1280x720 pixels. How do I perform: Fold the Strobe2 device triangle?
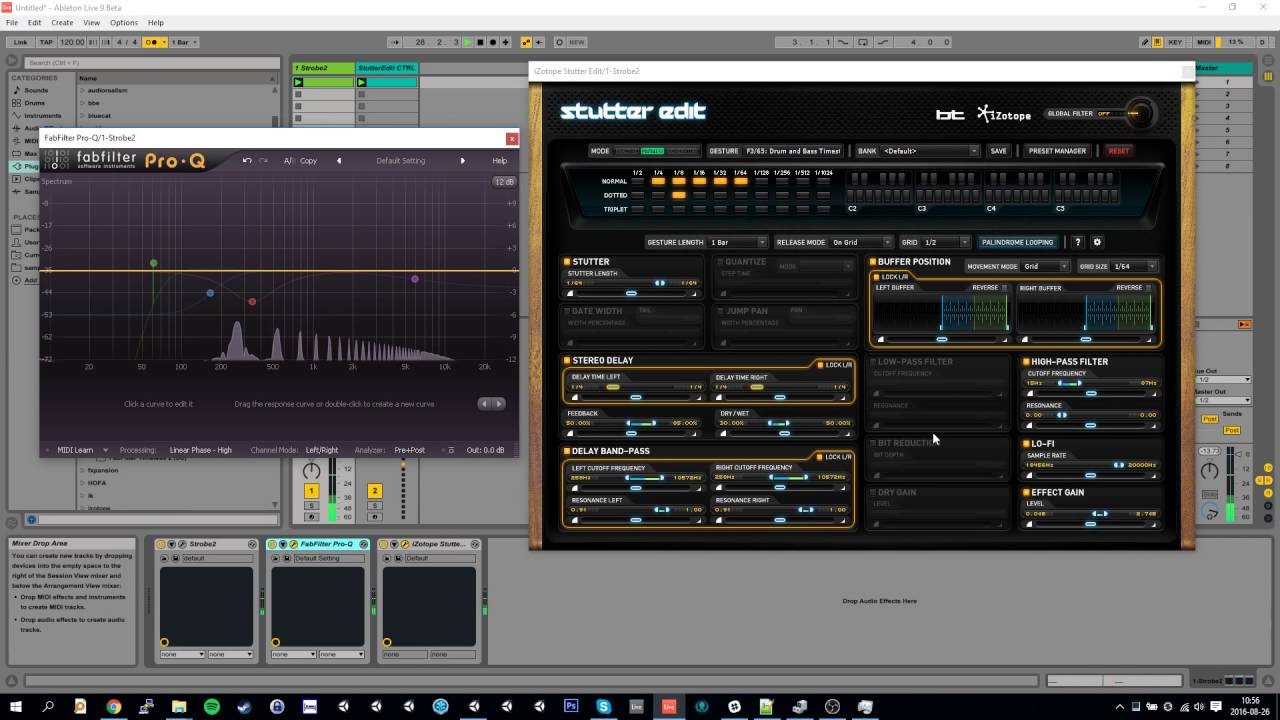pyautogui.click(x=171, y=544)
